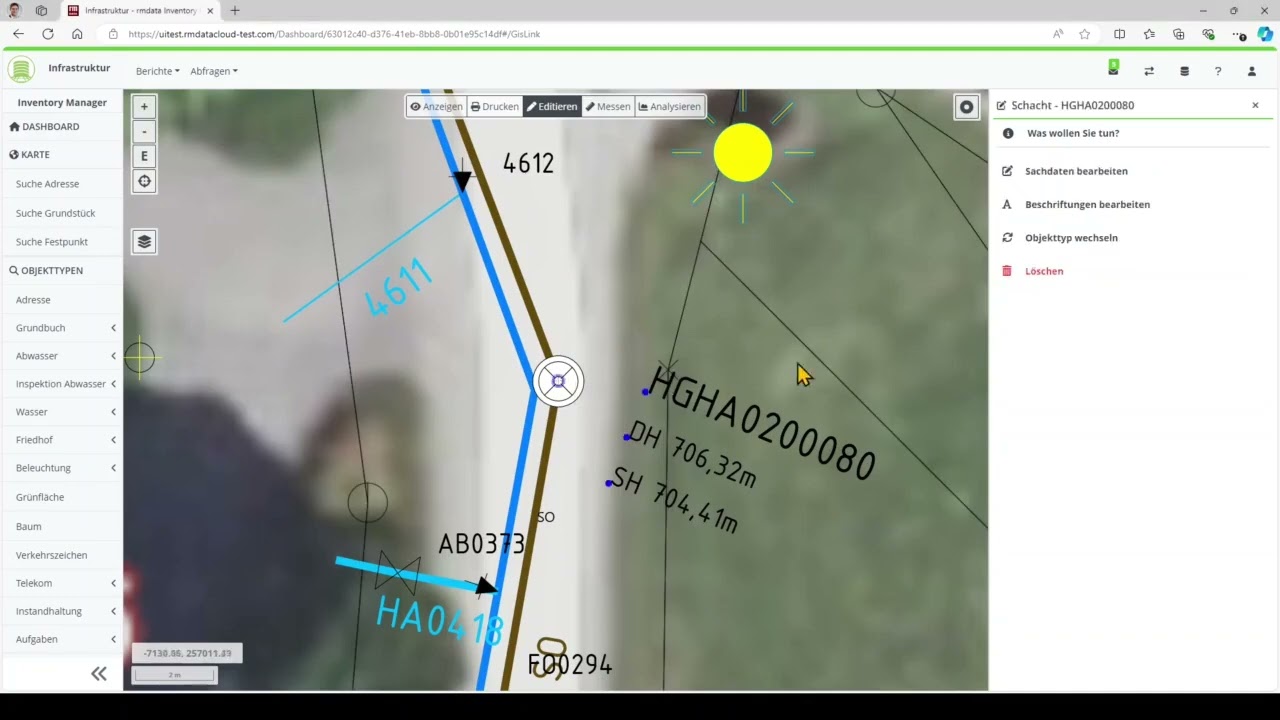This screenshot has width=1280, height=720.
Task: Zoom in the map with plus button
Action: click(x=144, y=106)
